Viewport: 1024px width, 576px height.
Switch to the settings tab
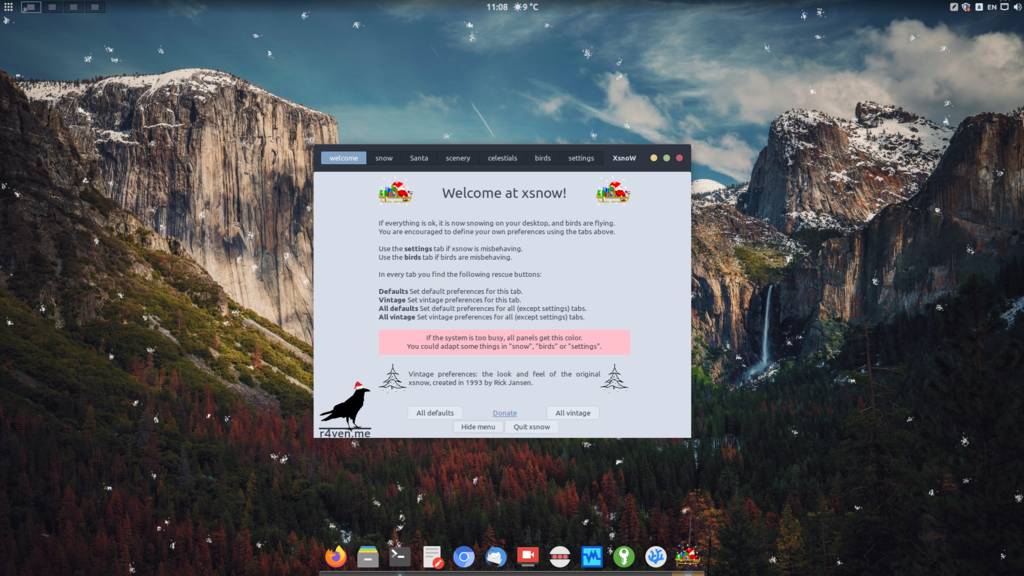pyautogui.click(x=581, y=158)
